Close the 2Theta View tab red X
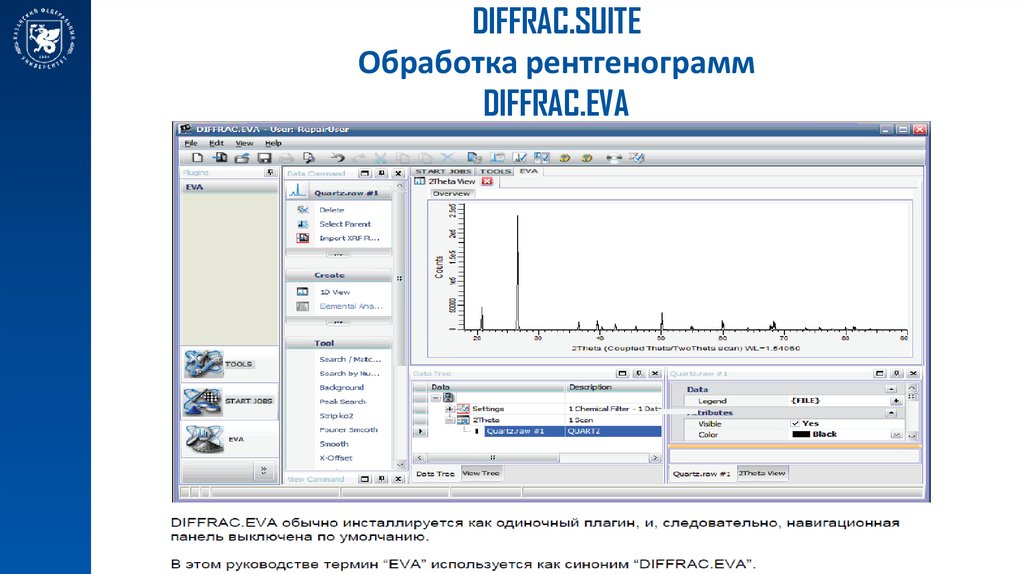 click(x=487, y=181)
